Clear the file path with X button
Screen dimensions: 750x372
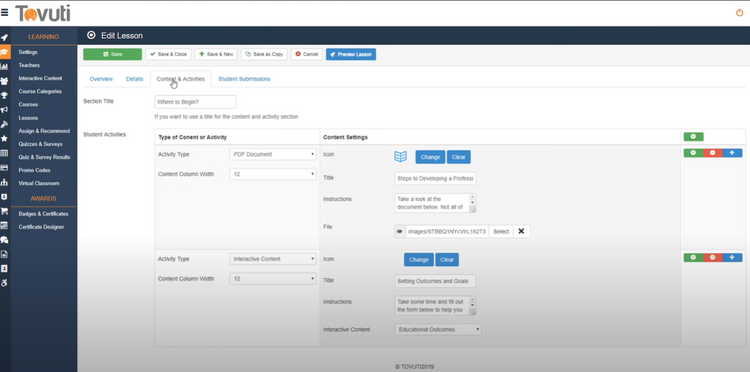(x=521, y=231)
